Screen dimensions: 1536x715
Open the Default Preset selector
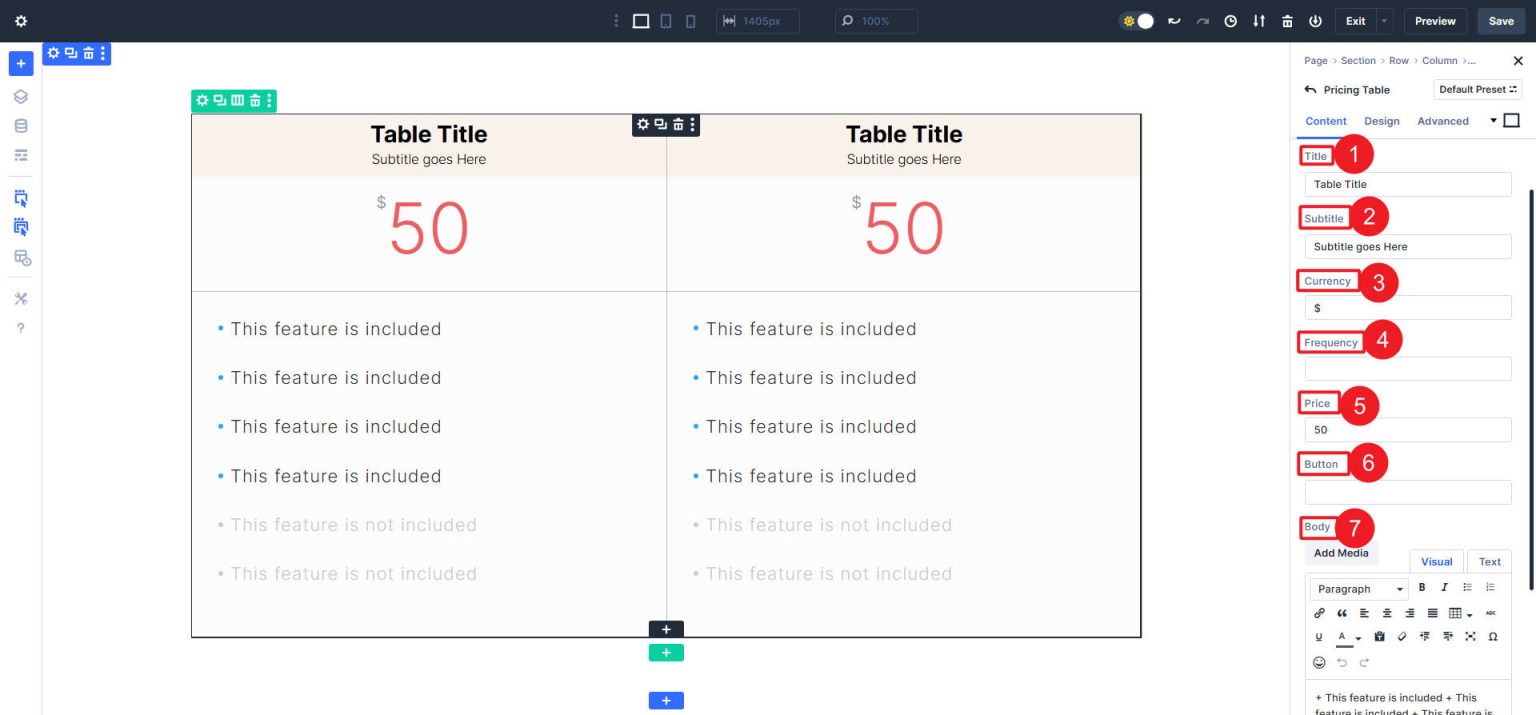tap(1477, 89)
